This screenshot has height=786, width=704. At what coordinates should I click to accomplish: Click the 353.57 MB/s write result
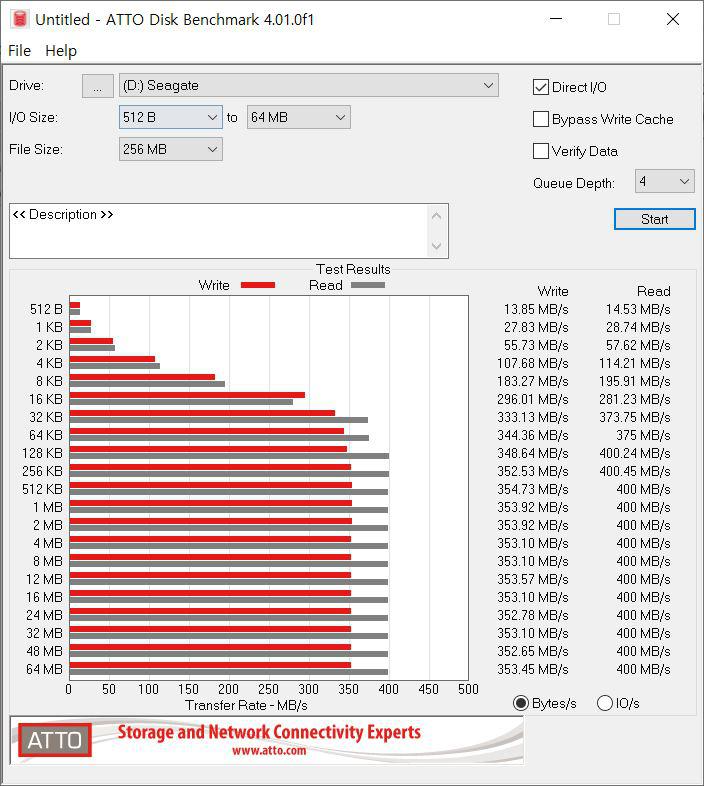point(533,579)
